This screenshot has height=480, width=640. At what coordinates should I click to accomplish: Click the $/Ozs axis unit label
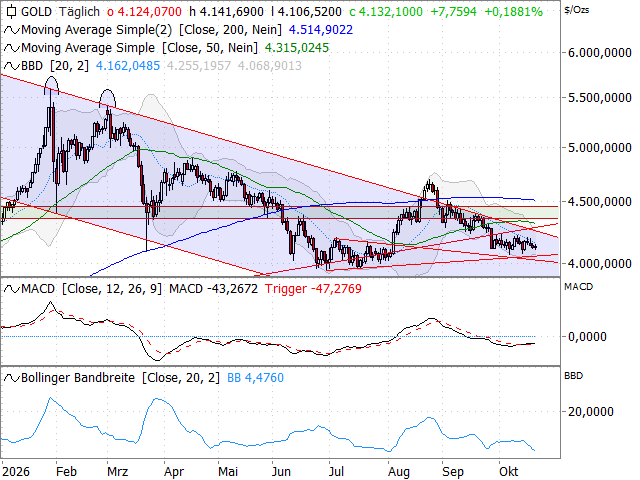click(x=576, y=9)
